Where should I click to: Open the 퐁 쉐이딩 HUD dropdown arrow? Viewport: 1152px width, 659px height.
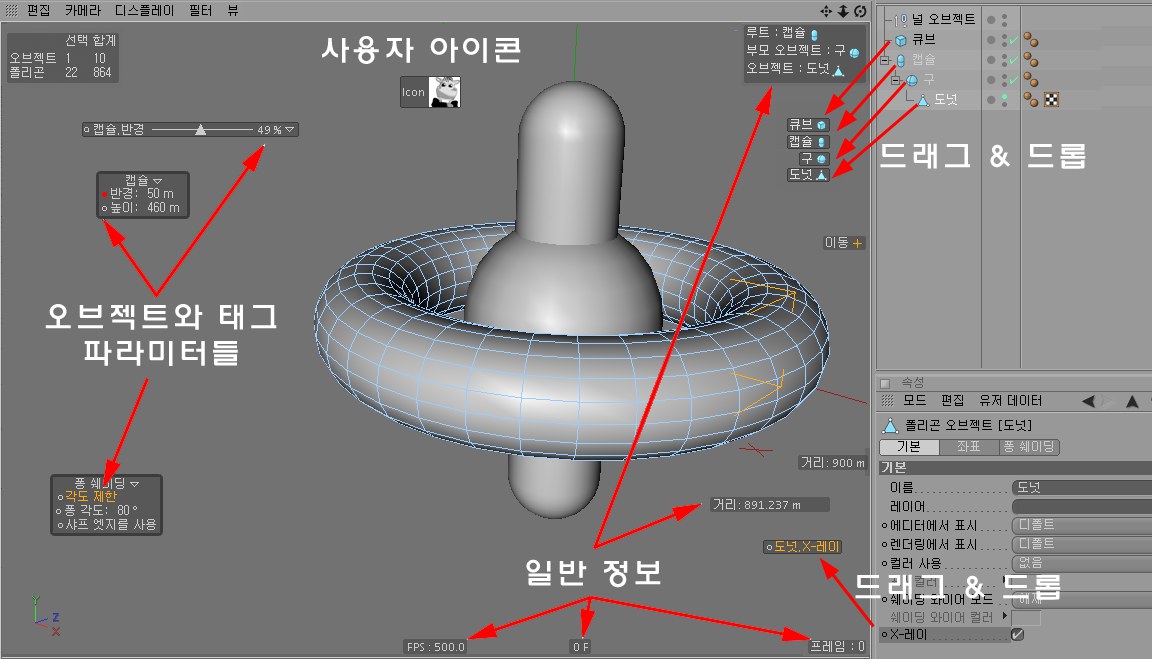[134, 484]
